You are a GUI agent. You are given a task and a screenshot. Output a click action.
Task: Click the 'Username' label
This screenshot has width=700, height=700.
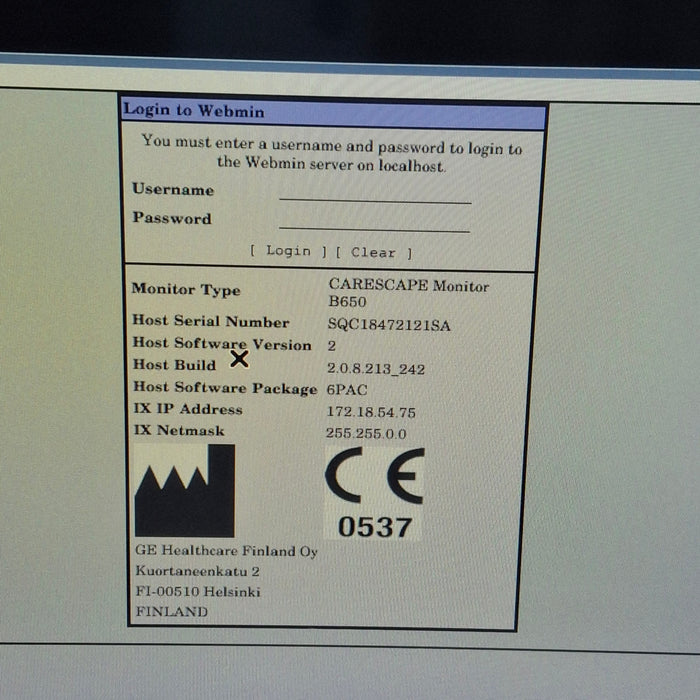tap(173, 189)
